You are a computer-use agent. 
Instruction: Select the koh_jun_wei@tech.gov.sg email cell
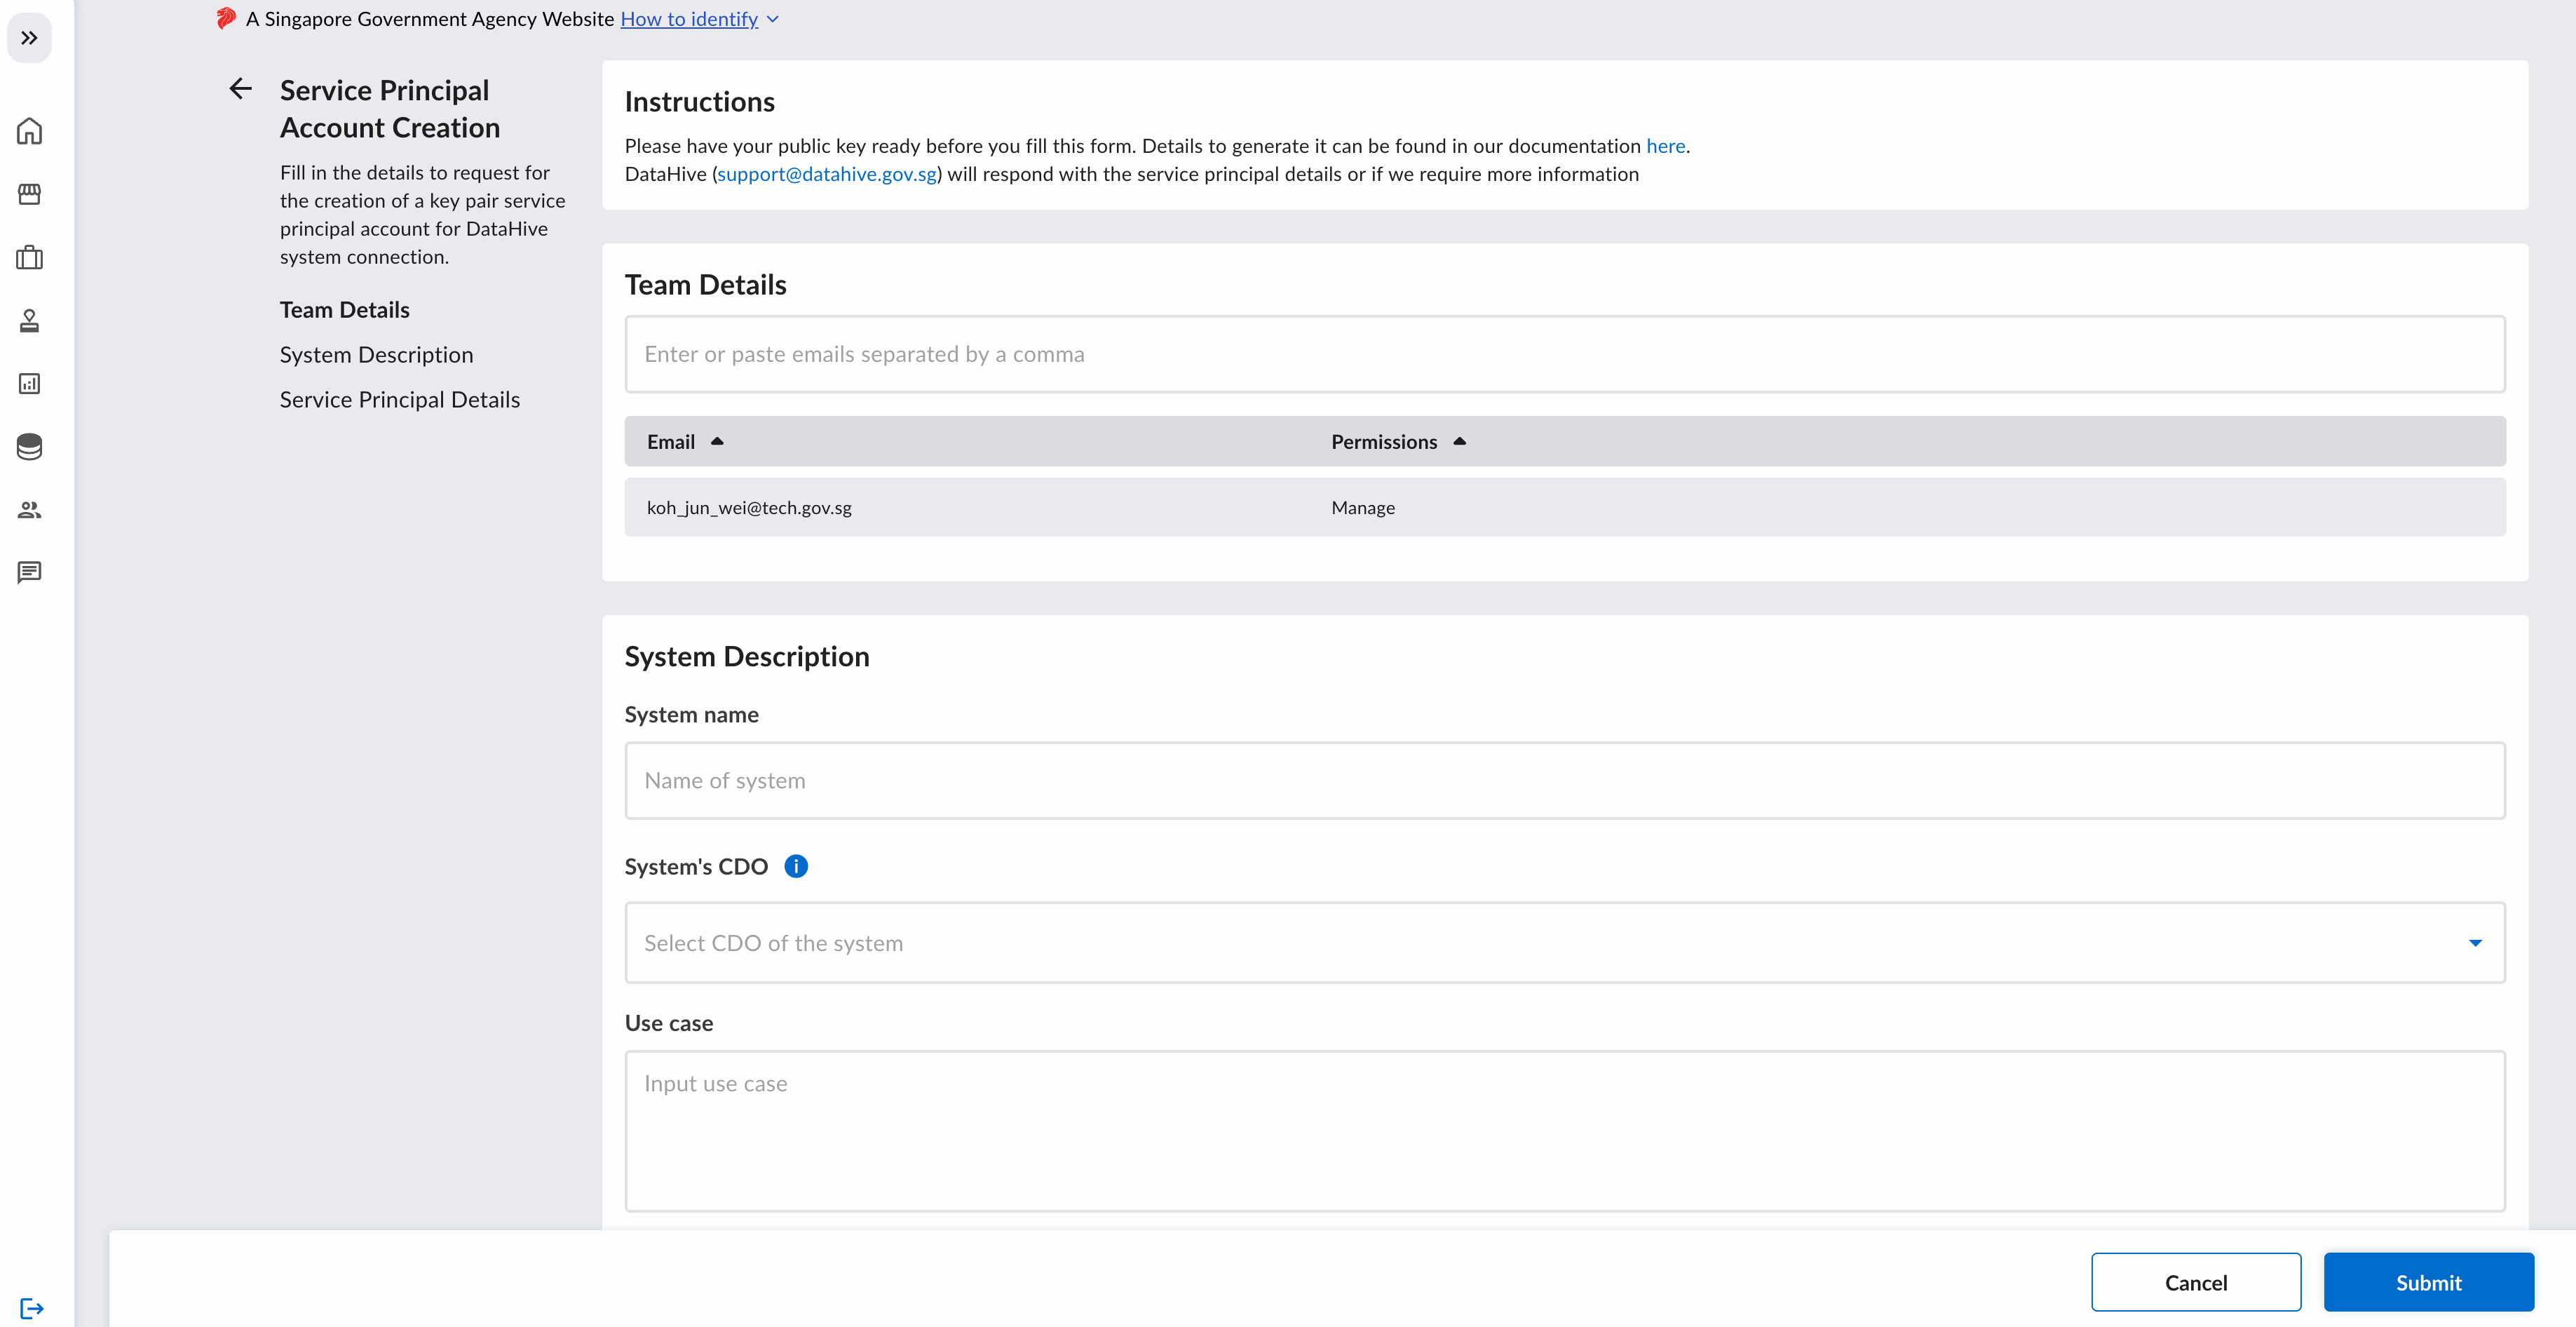click(749, 508)
